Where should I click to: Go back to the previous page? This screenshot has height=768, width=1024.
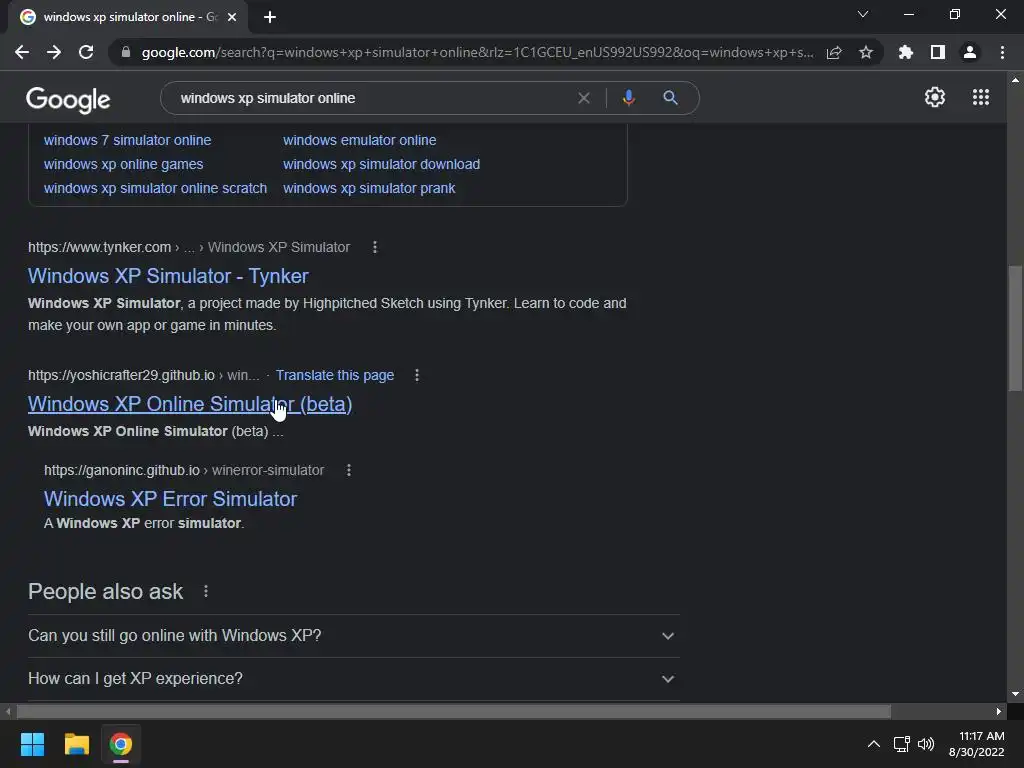[x=22, y=52]
